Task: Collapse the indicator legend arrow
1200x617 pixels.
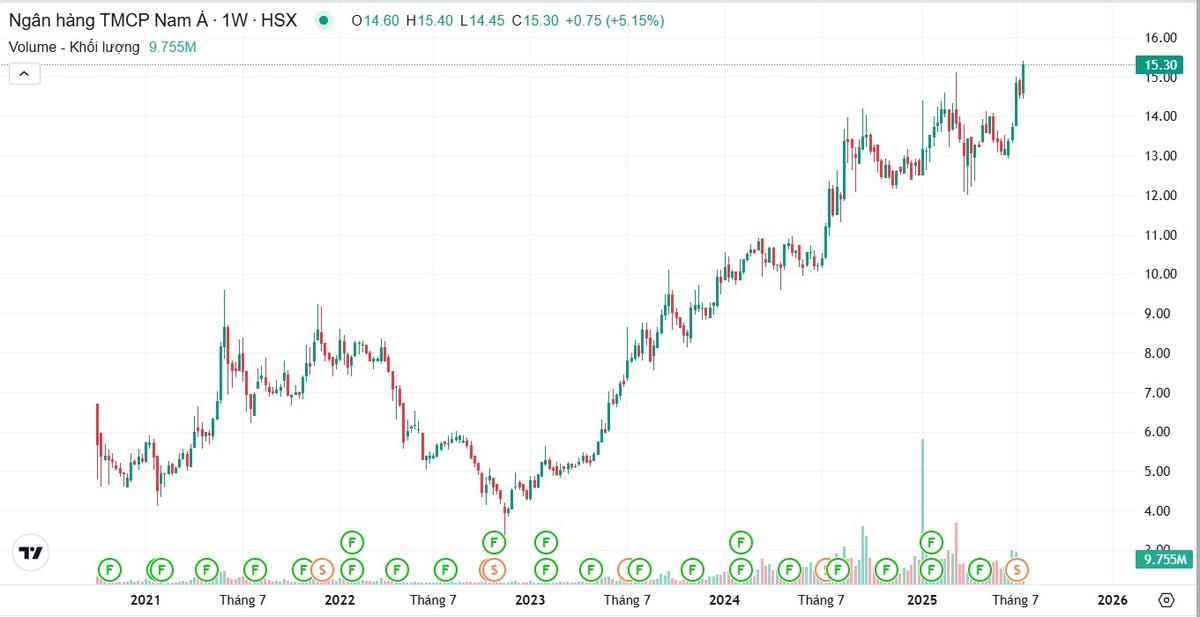Action: click(x=25, y=73)
